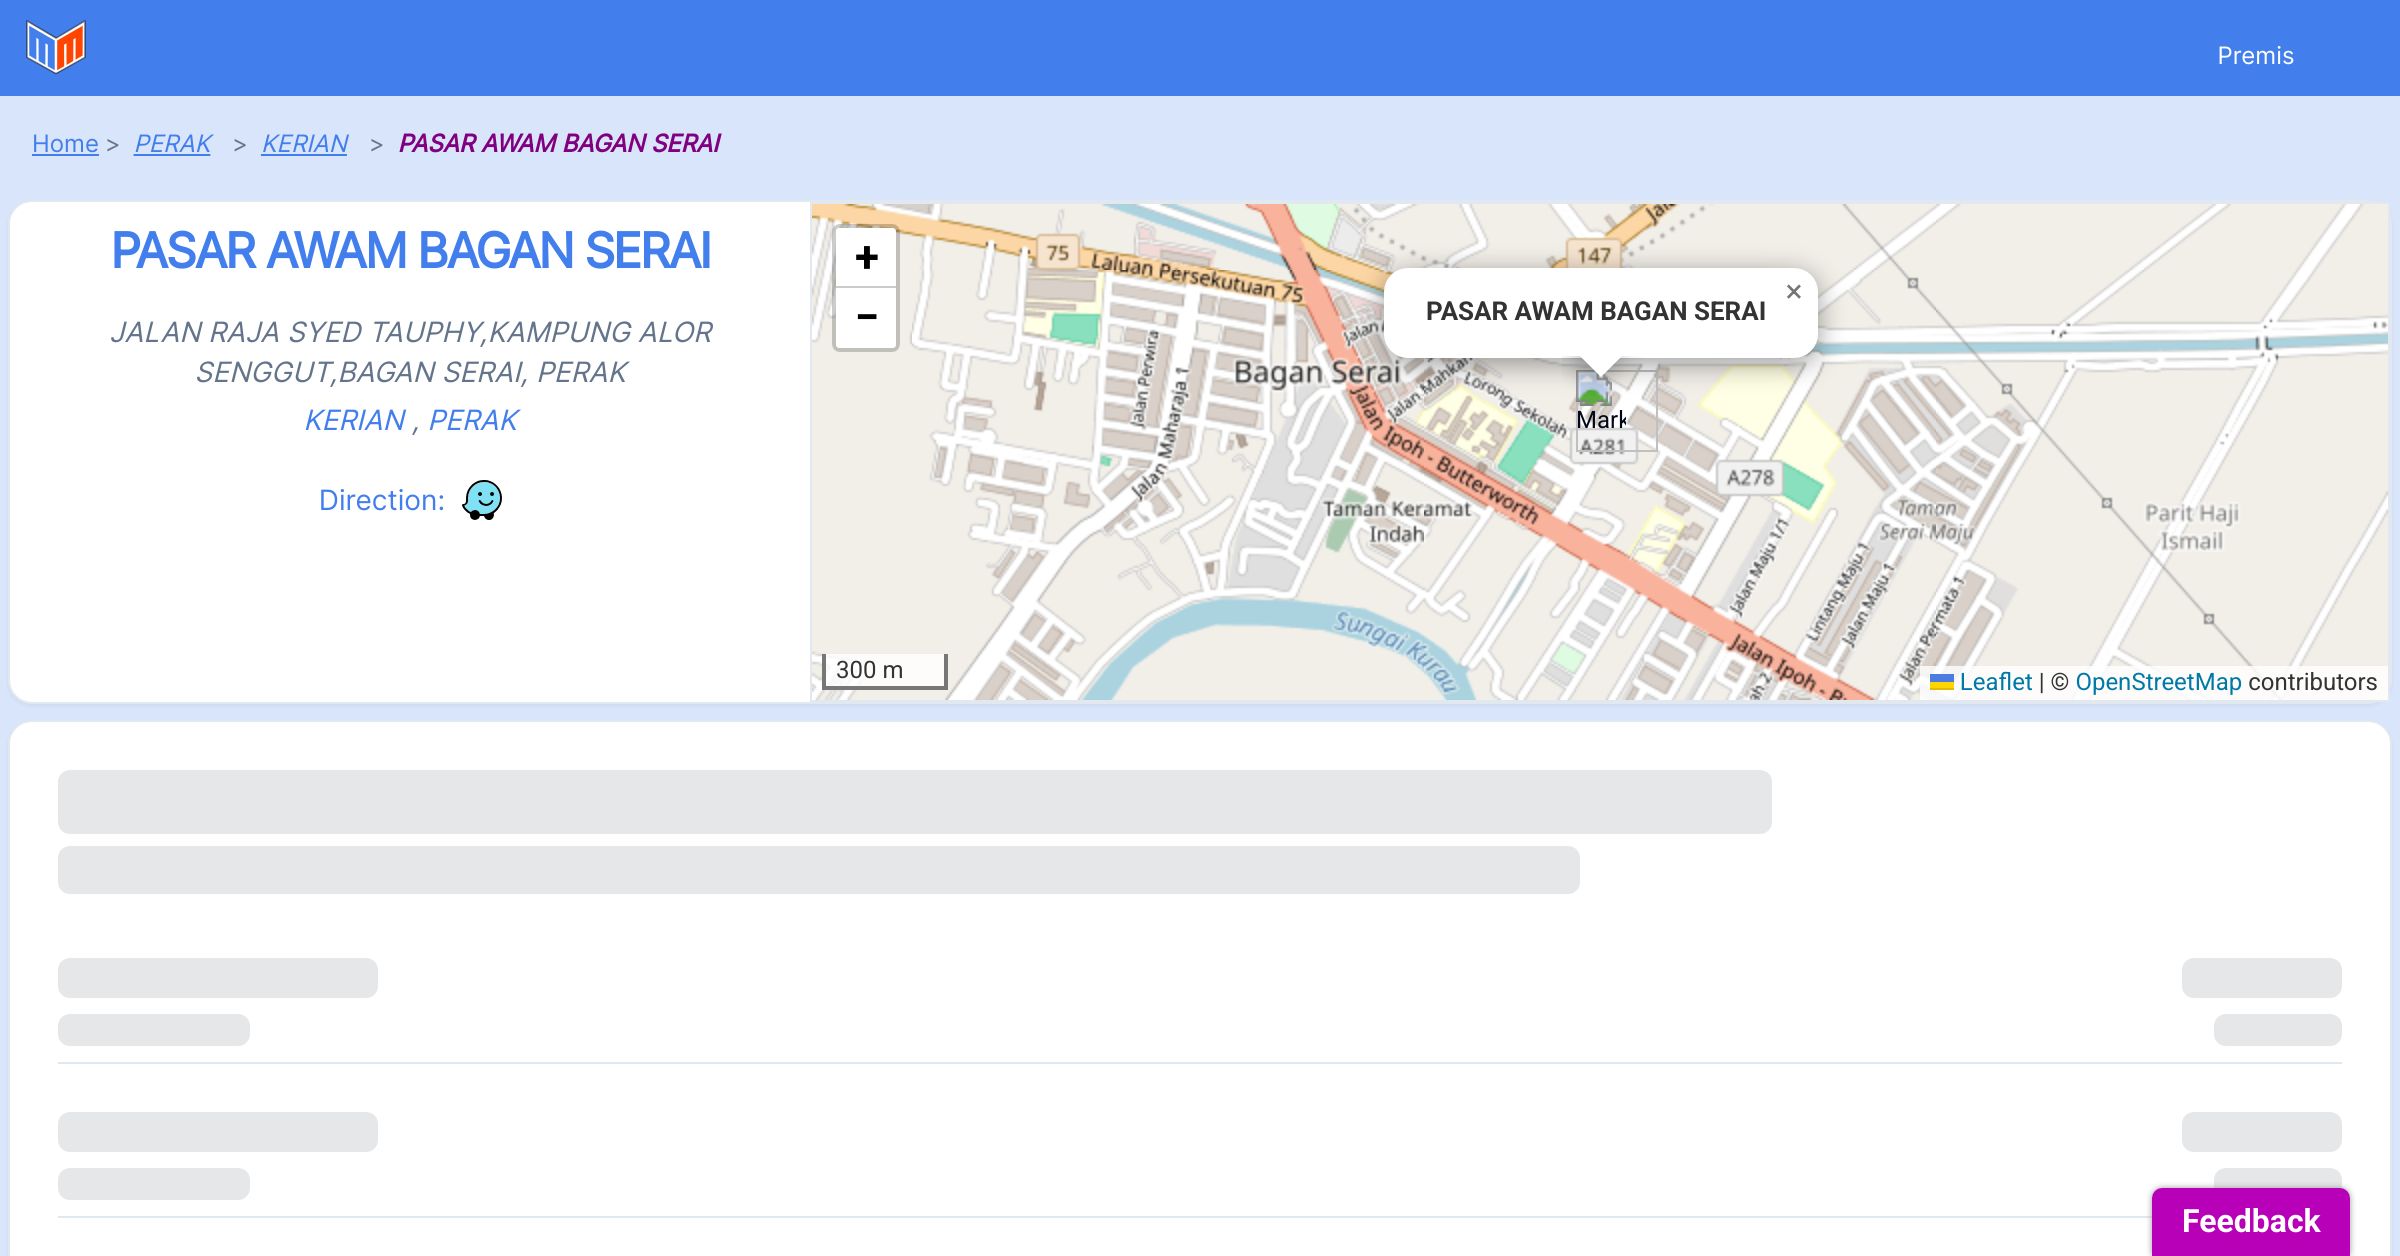2400x1256 pixels.
Task: Zoom out on the map
Action: [866, 318]
